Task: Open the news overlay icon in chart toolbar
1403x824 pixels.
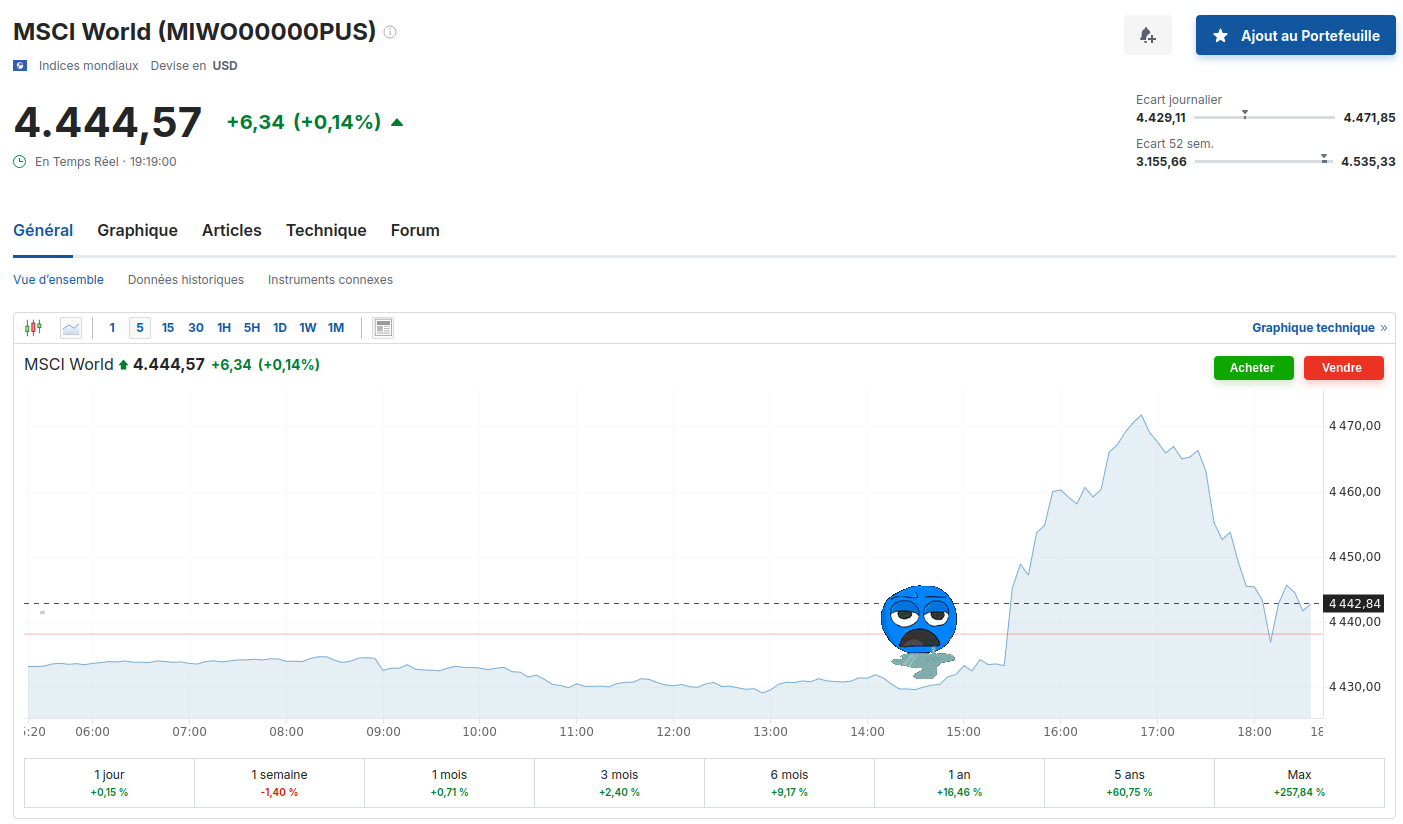Action: 383,327
